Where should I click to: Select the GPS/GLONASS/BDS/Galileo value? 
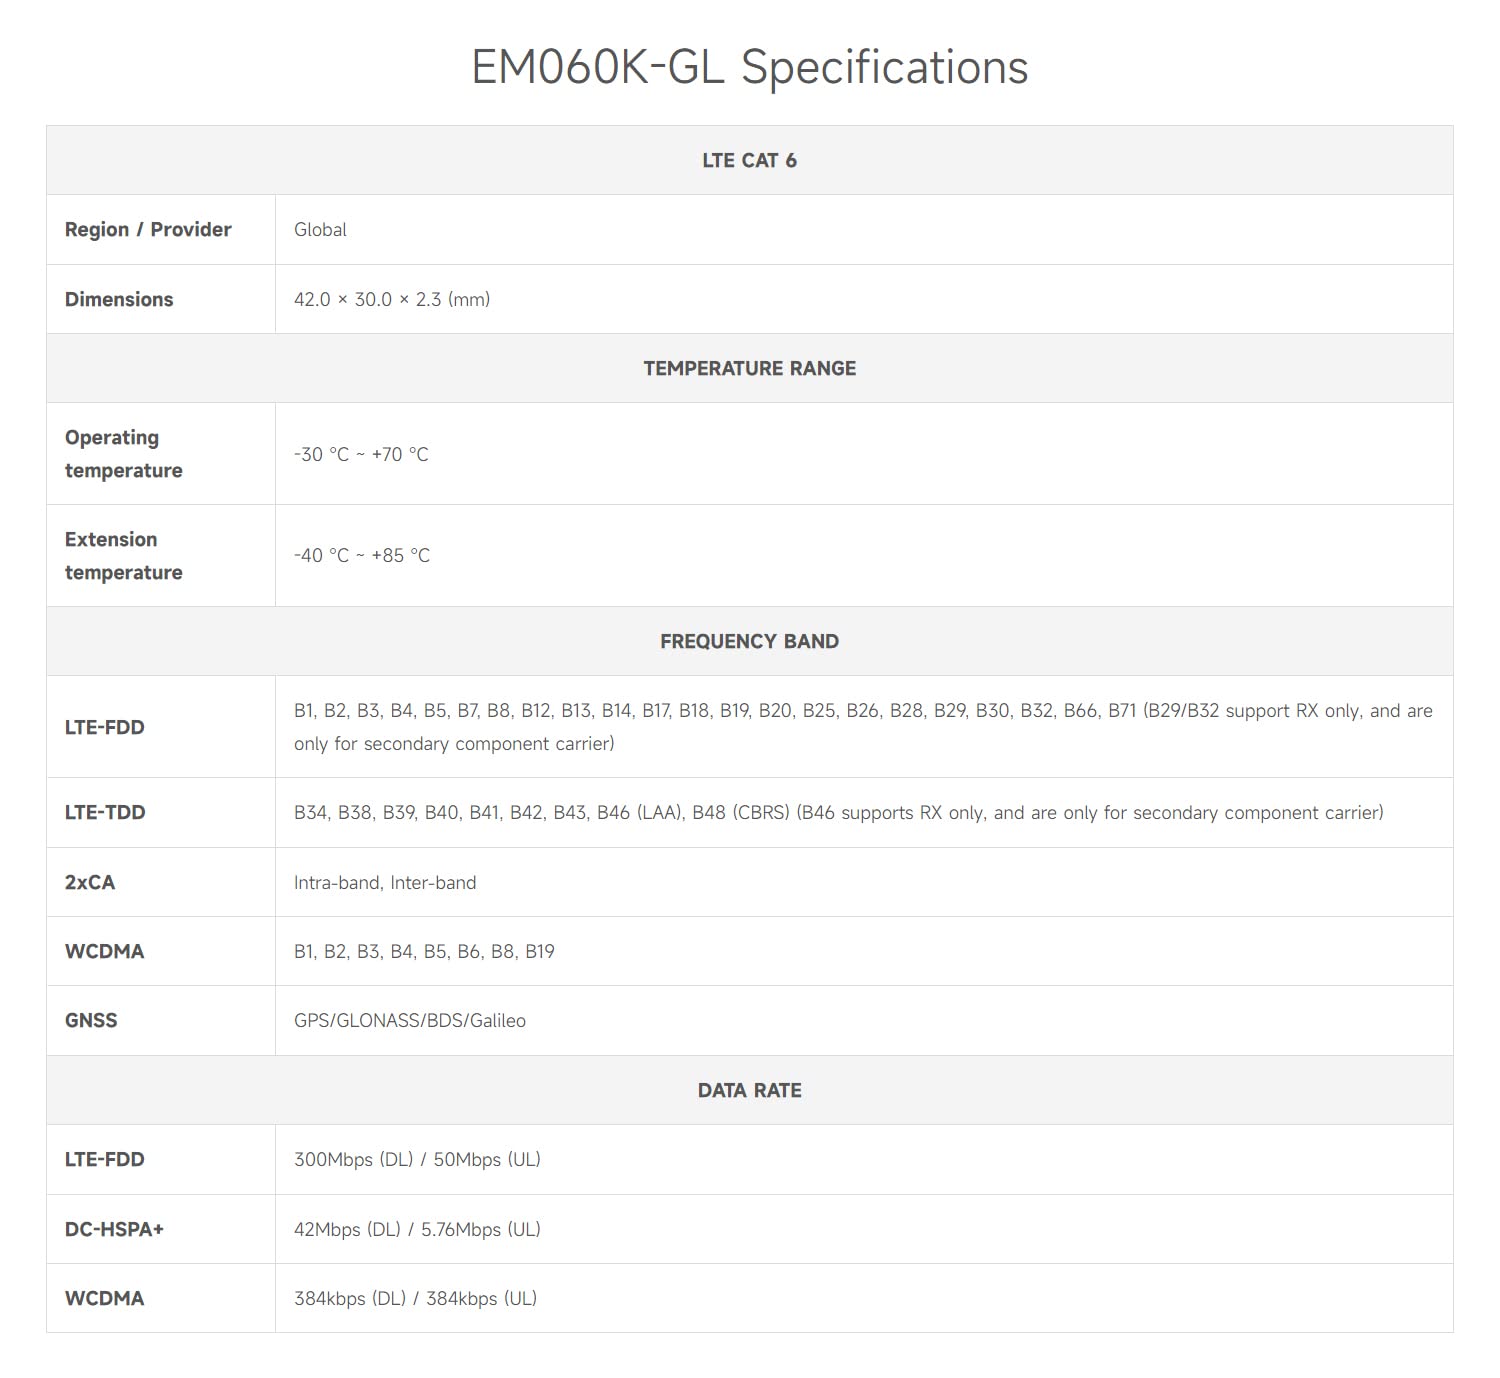pos(410,1020)
